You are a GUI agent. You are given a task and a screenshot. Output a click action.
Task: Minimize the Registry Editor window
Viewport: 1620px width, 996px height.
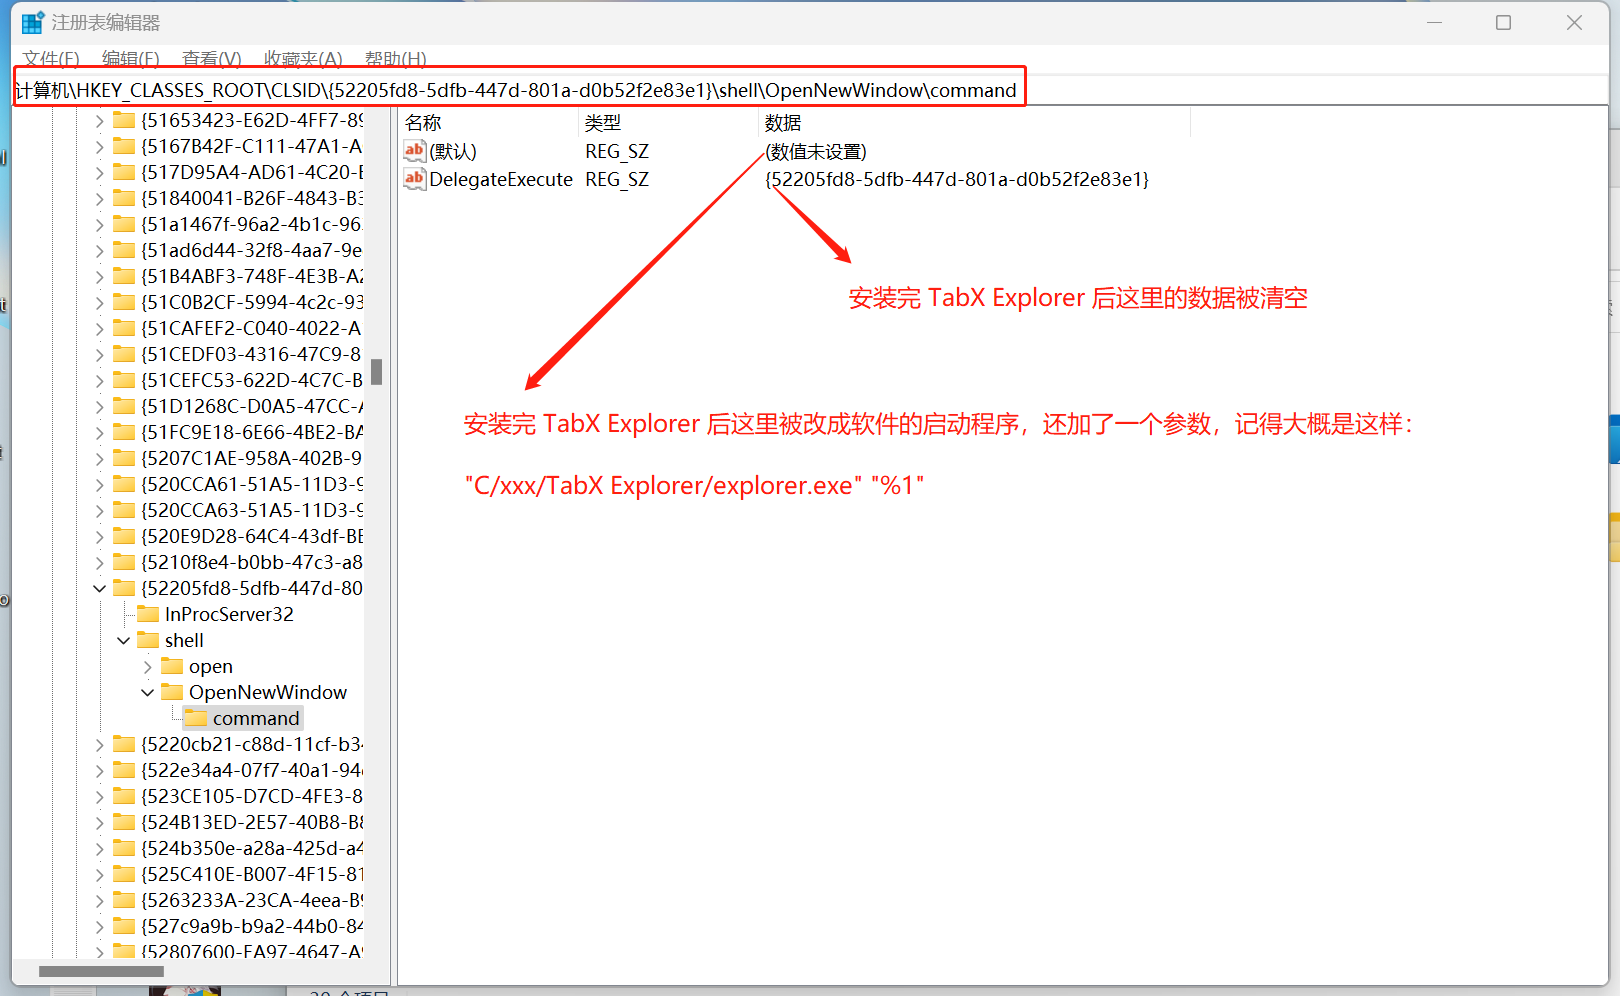1434,22
